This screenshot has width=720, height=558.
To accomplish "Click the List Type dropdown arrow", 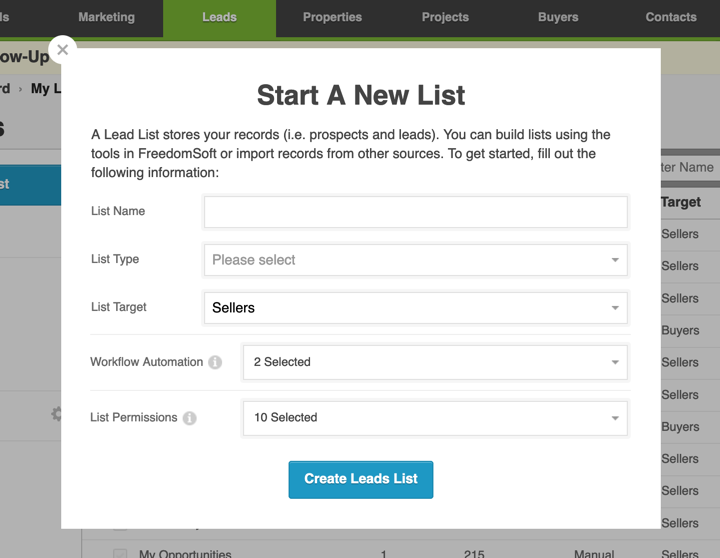I will coord(615,260).
